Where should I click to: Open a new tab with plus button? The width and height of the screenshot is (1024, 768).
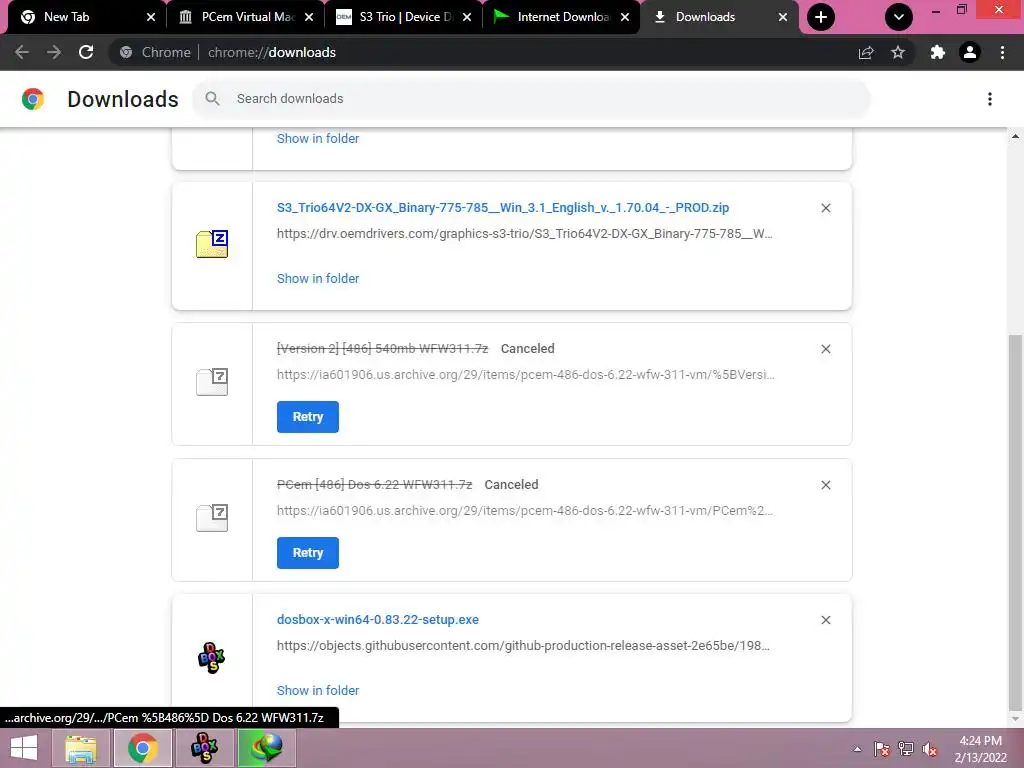821,17
